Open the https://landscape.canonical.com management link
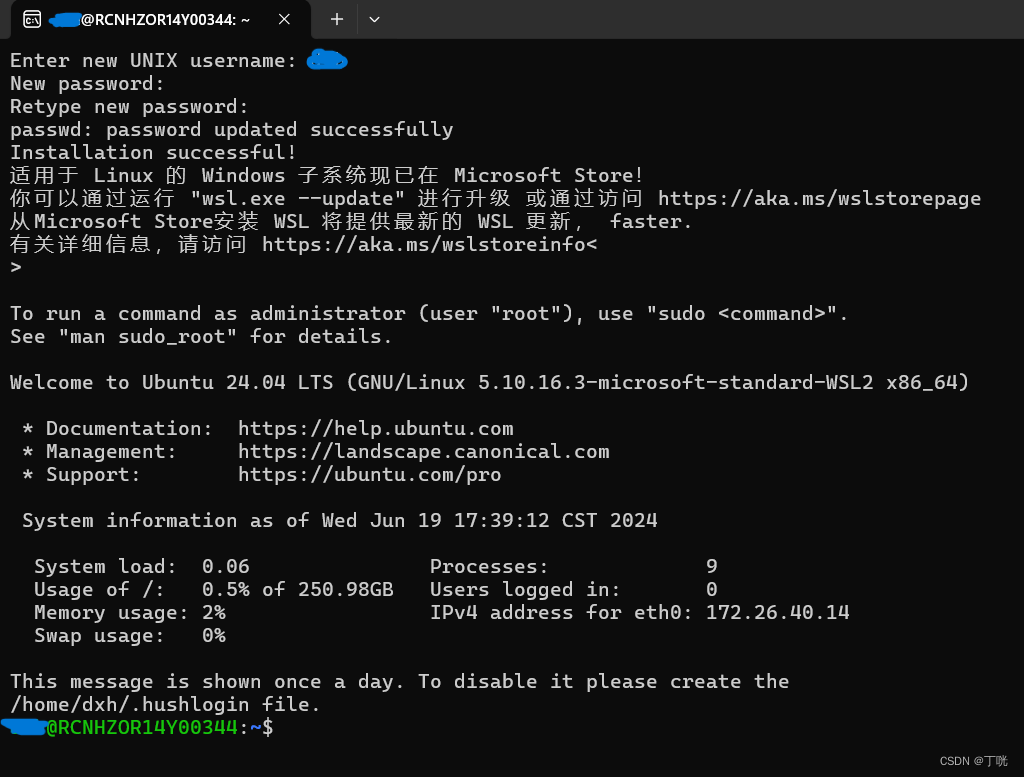 pos(423,451)
